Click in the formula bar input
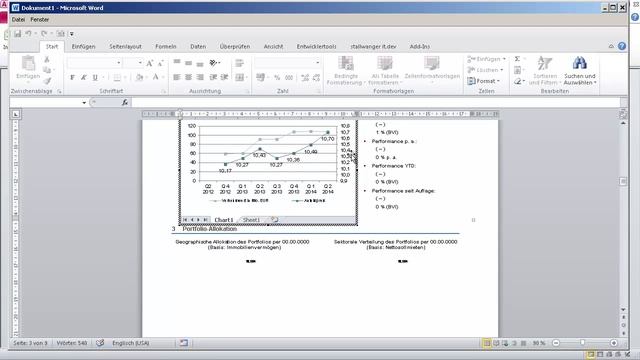Image resolution: width=640 pixels, height=360 pixels. point(376,102)
